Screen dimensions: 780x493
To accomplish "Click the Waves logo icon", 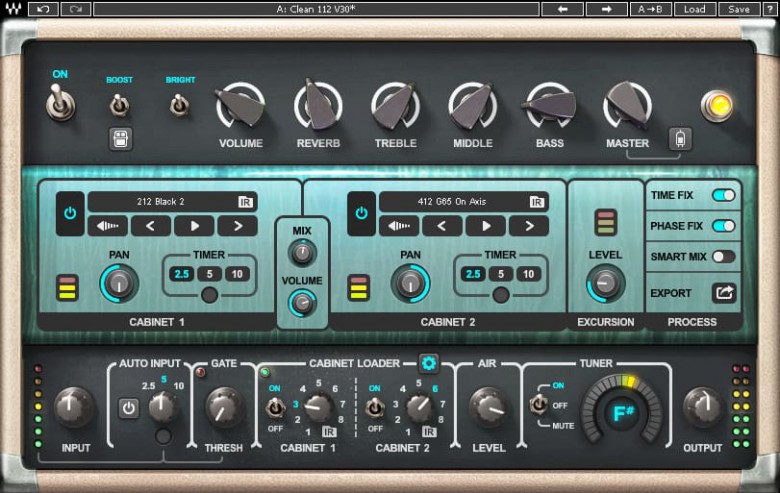I will pos(13,9).
